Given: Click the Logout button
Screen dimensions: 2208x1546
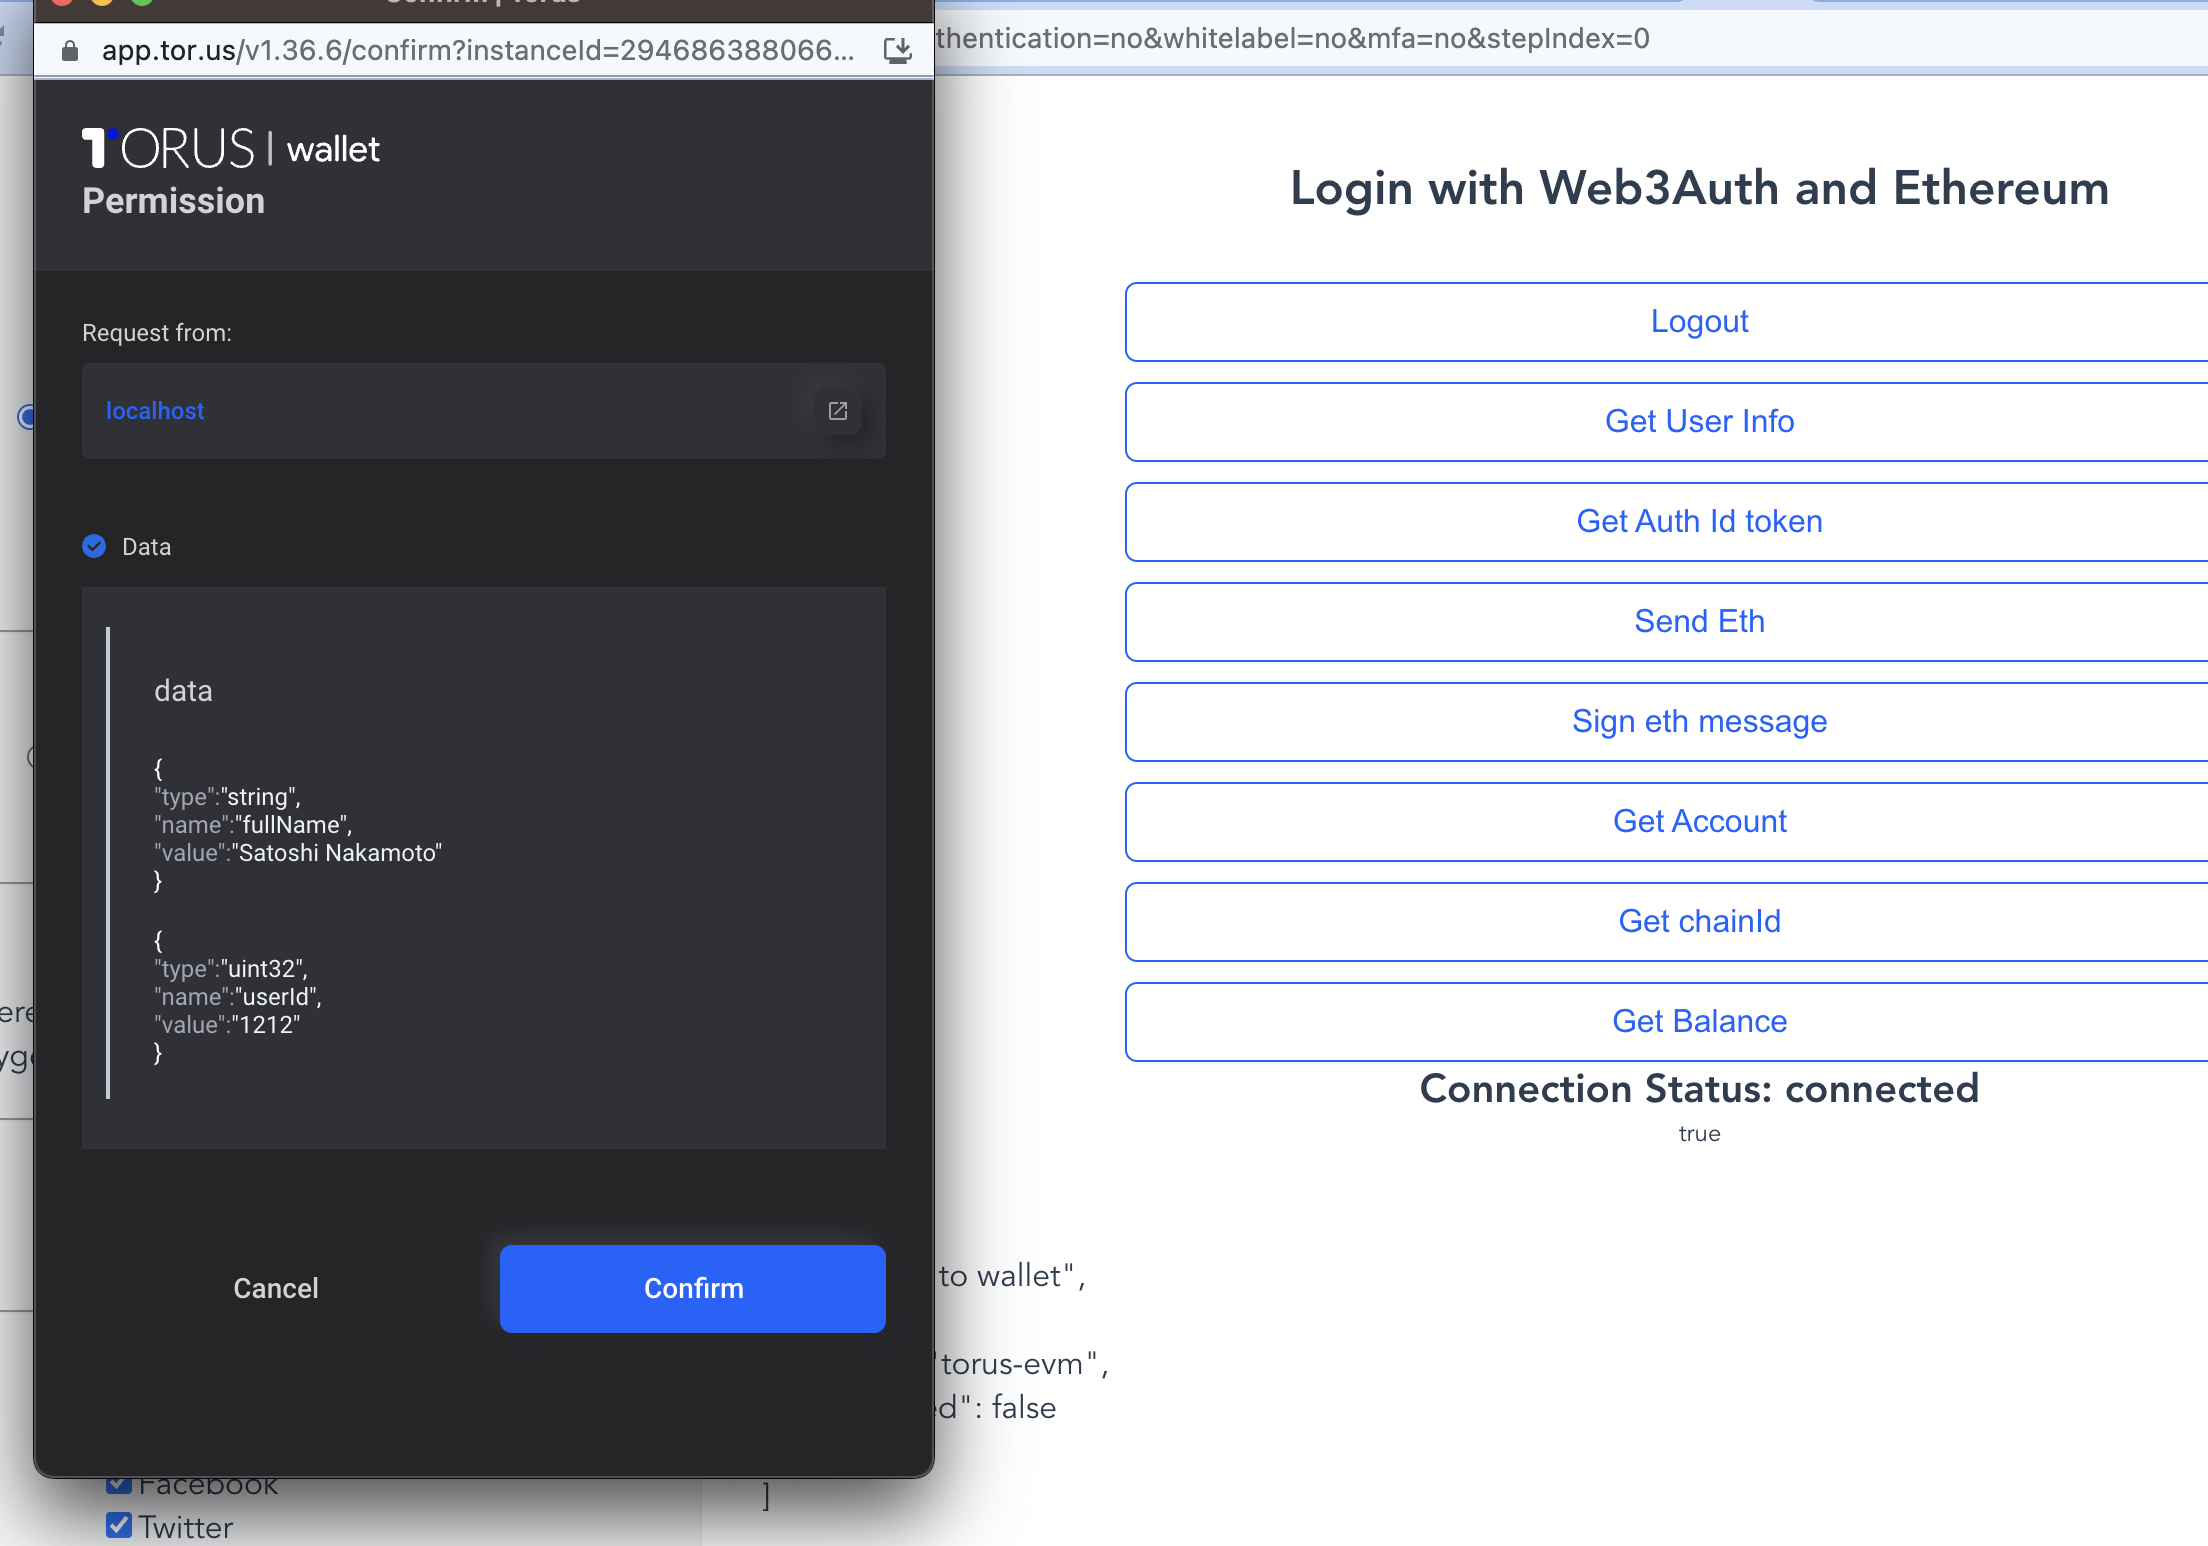Looking at the screenshot, I should [1698, 321].
